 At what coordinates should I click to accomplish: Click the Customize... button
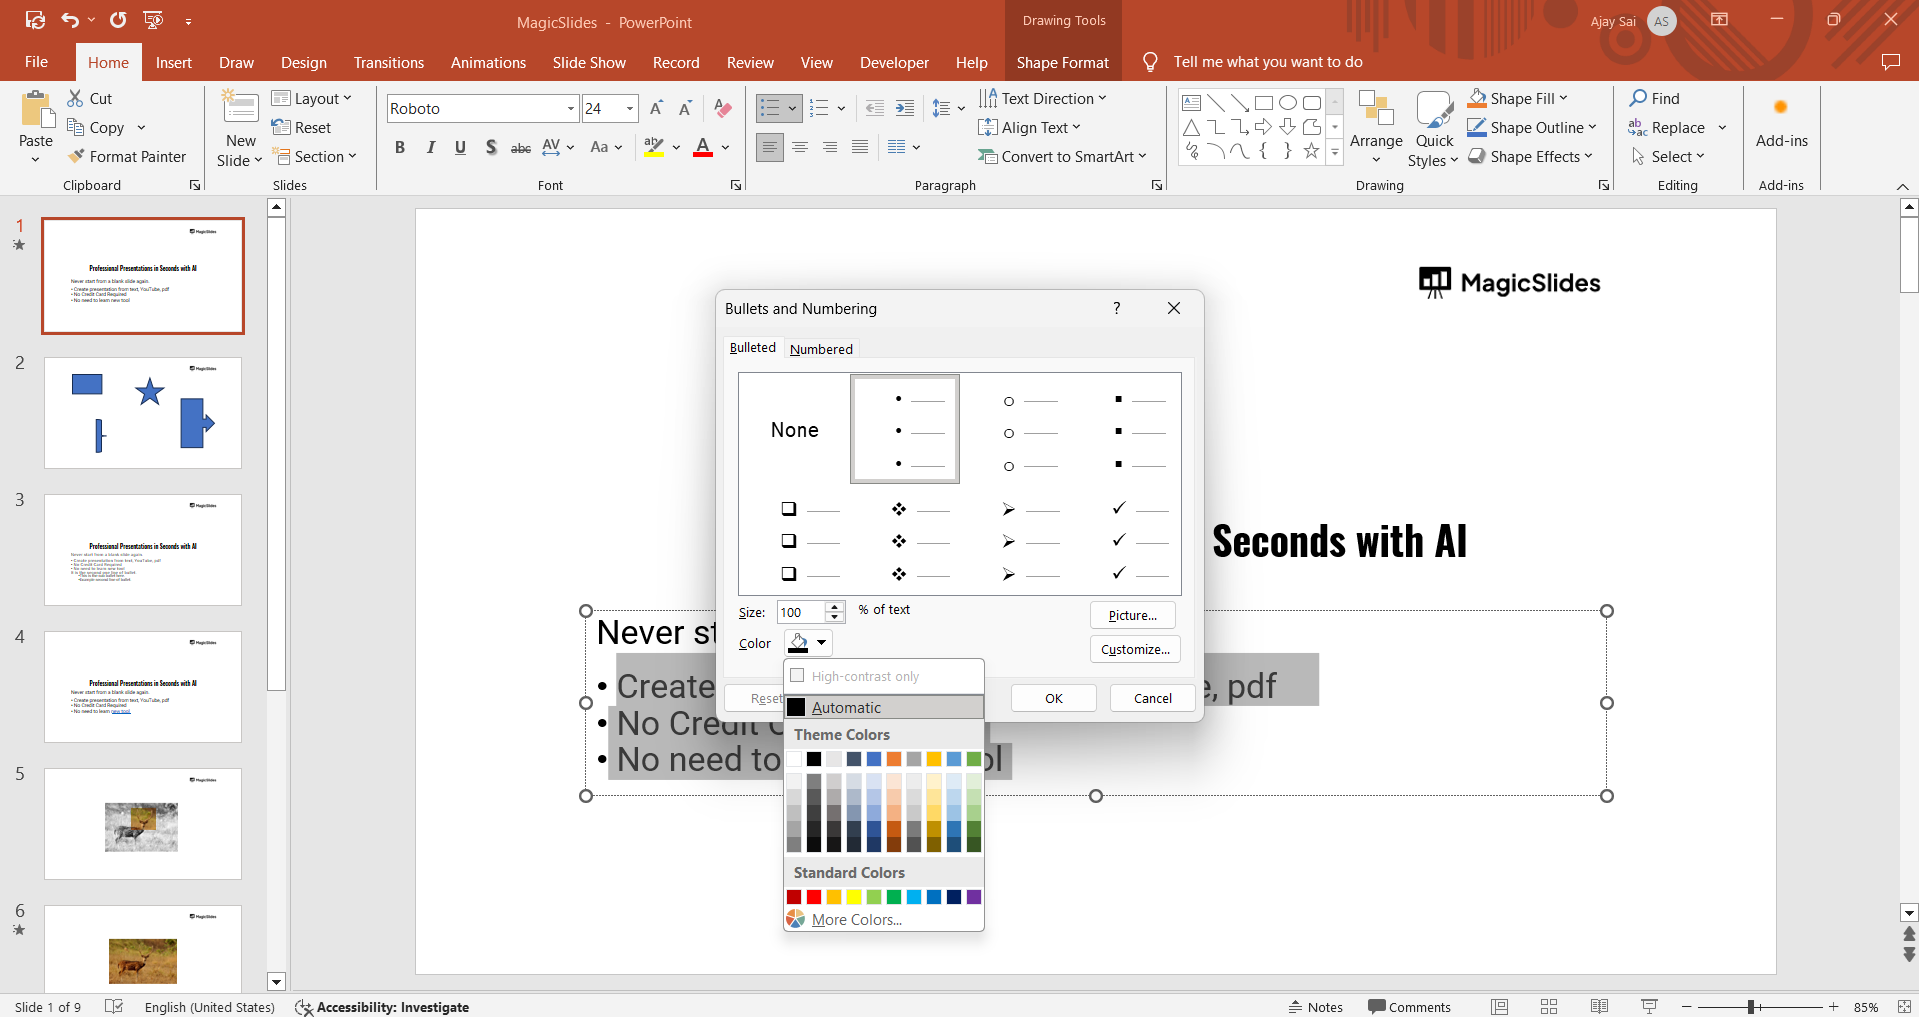(x=1135, y=649)
